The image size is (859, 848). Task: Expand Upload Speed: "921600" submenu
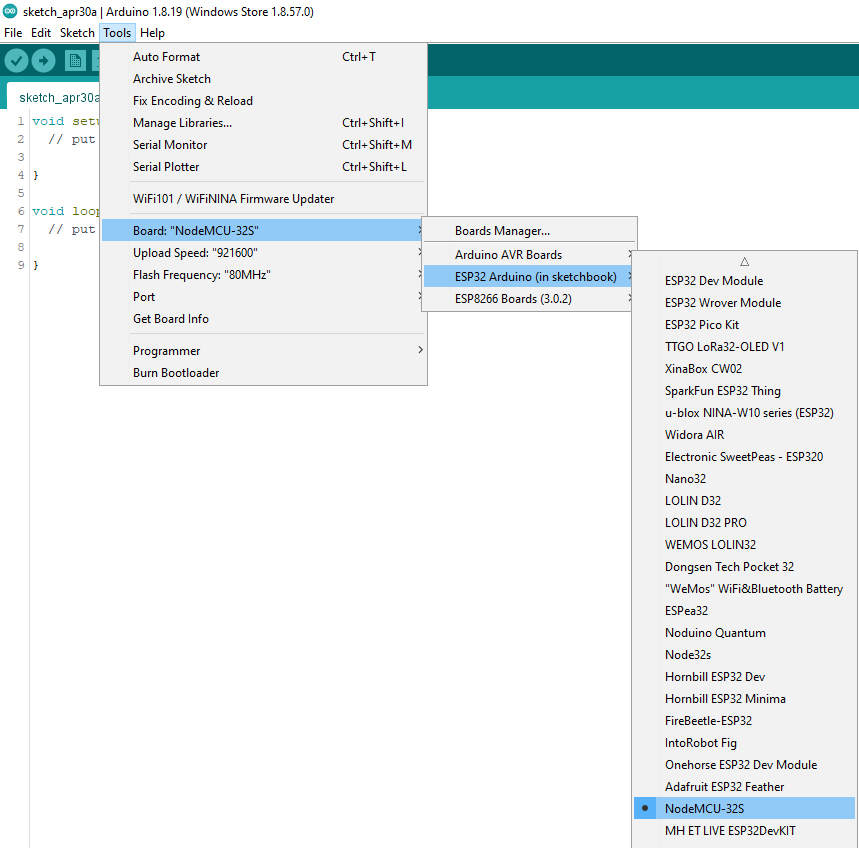tap(263, 253)
